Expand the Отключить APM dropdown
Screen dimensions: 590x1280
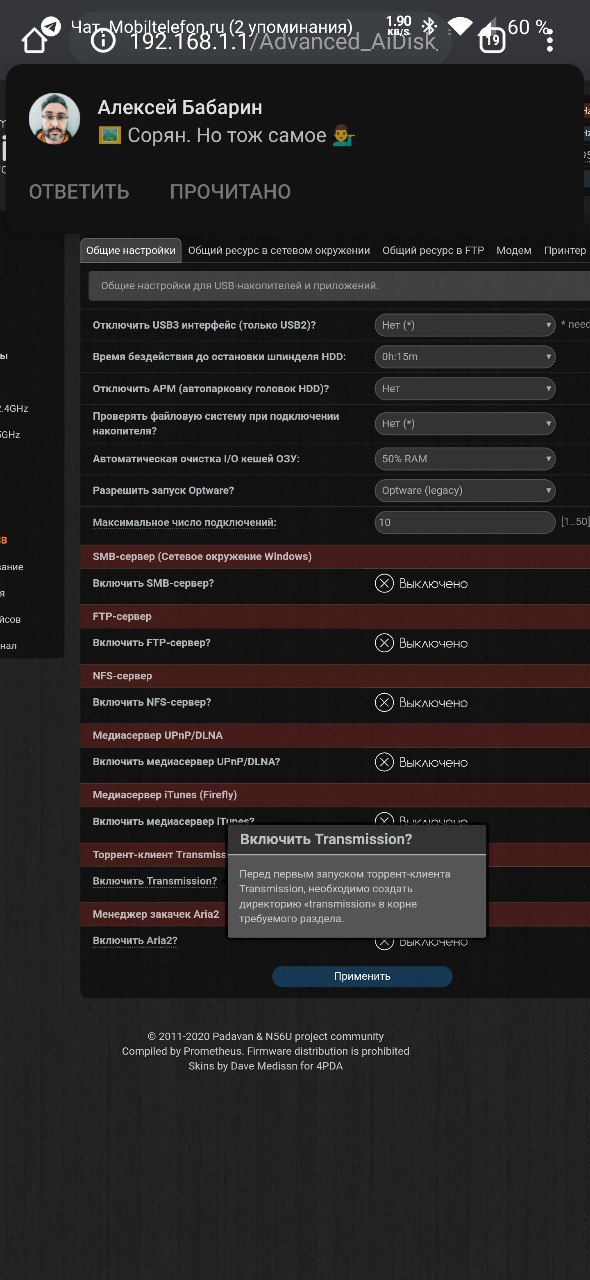tap(465, 388)
